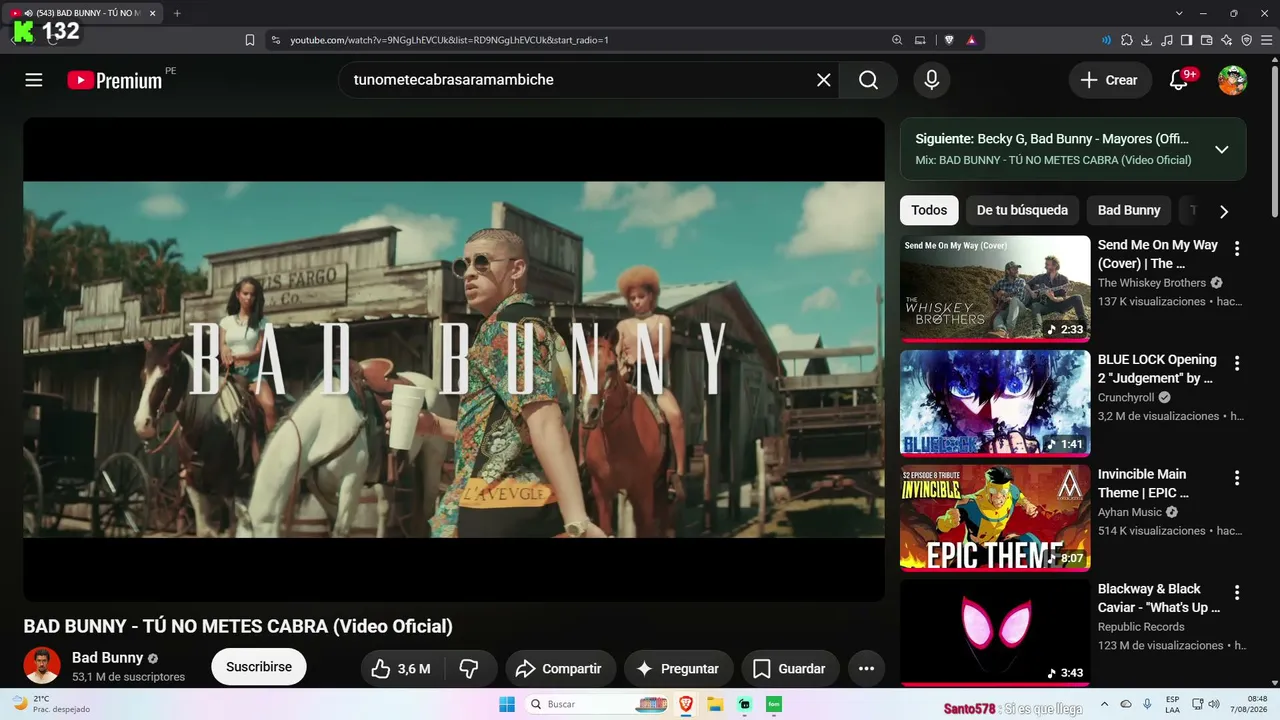
Task: Open the Brave Wallet icon
Action: pos(1207,40)
